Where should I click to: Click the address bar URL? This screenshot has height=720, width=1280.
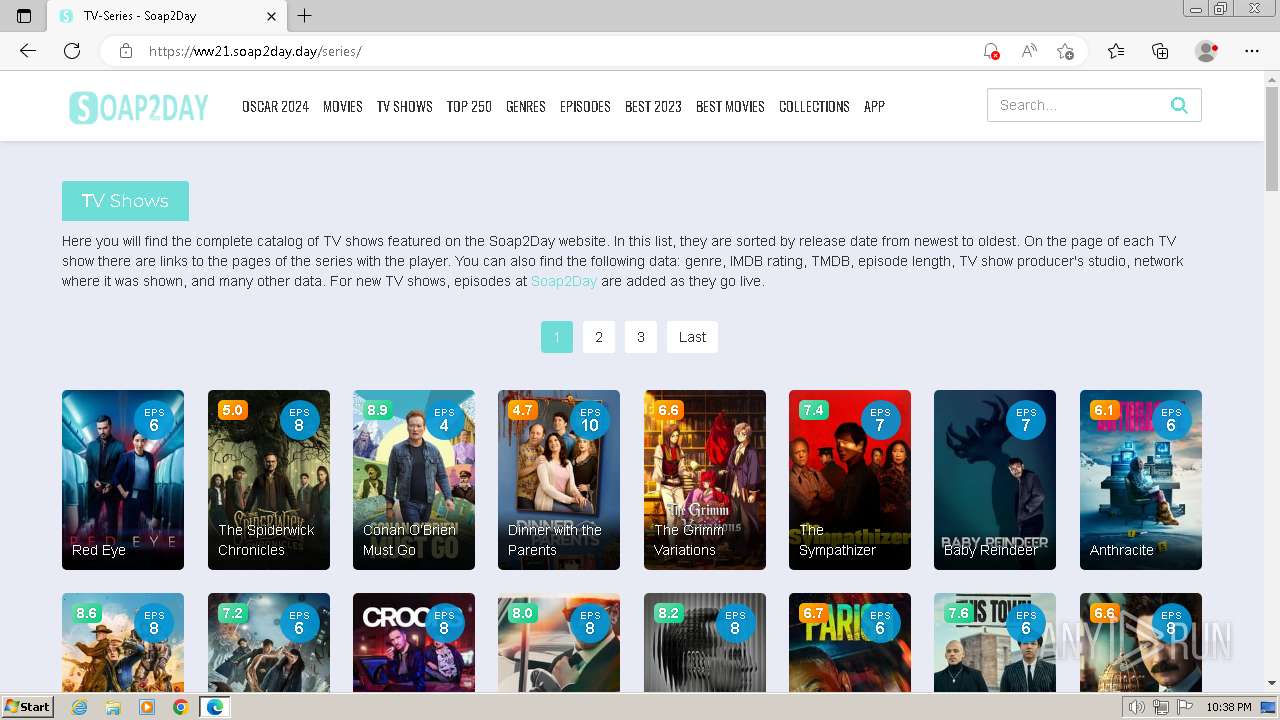tap(255, 51)
